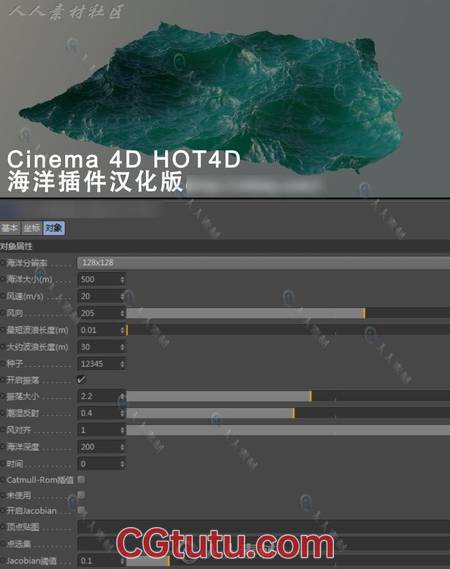Uncheck the checked 开启 chop checkbox

(81, 380)
